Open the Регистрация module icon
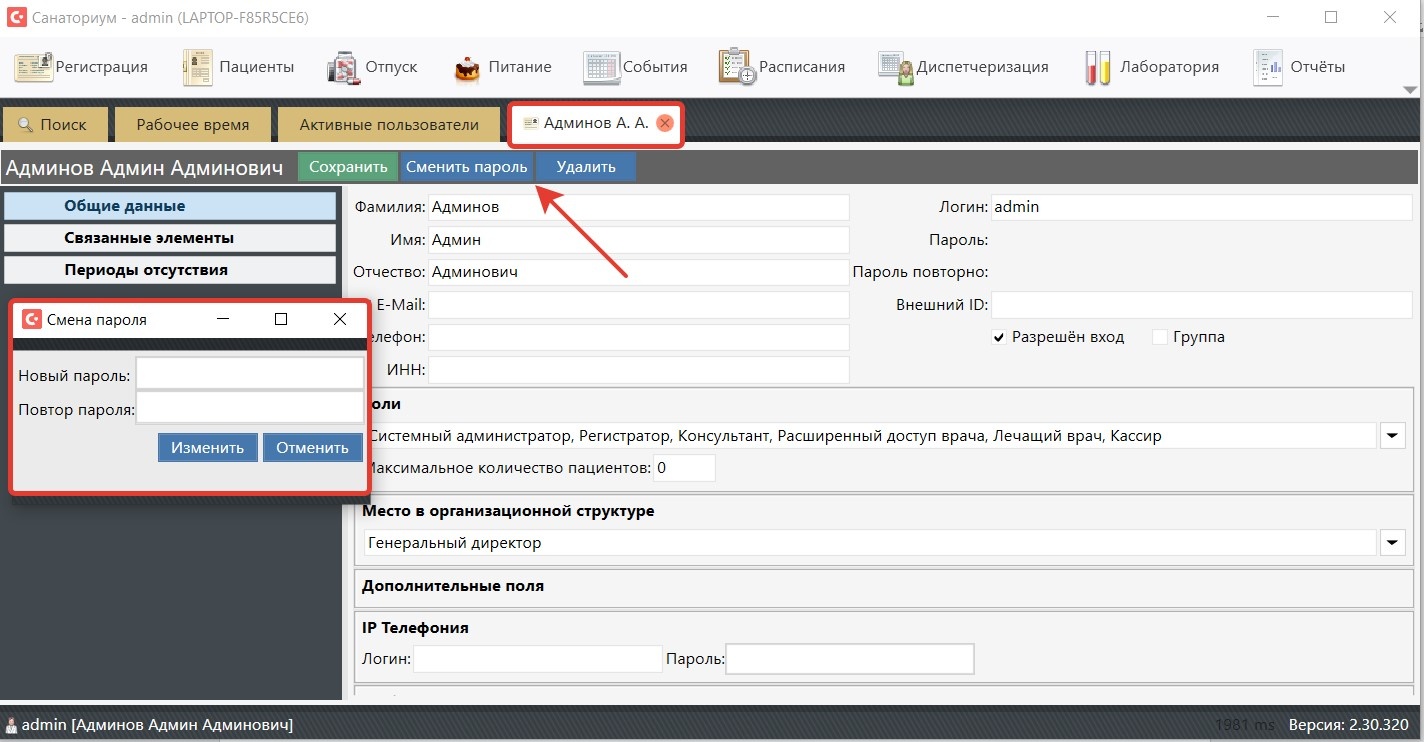The image size is (1424, 742). (33, 67)
